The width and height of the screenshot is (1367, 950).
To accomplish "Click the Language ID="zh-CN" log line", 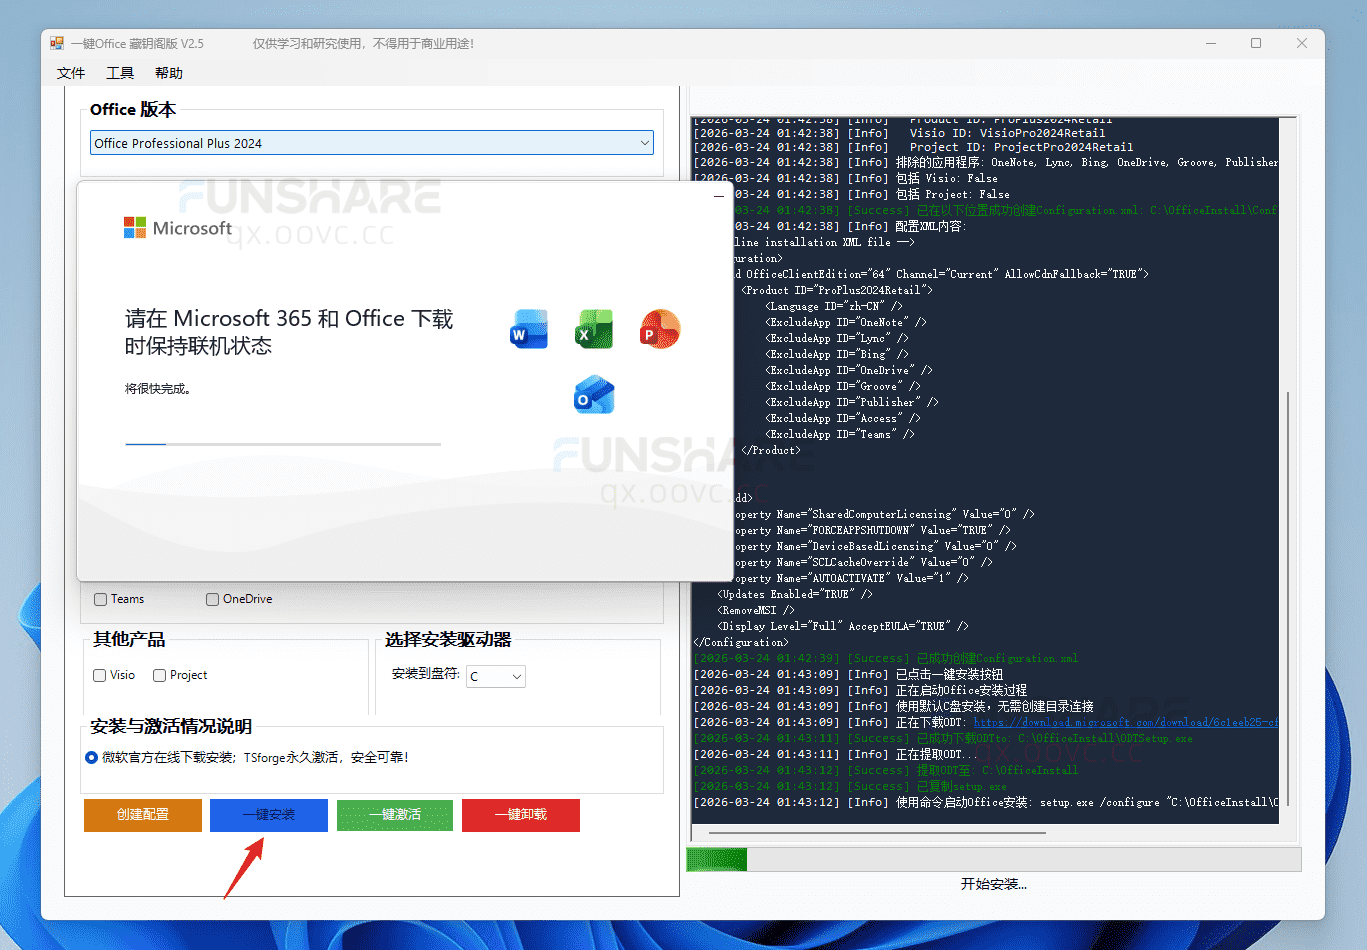I will coord(834,306).
